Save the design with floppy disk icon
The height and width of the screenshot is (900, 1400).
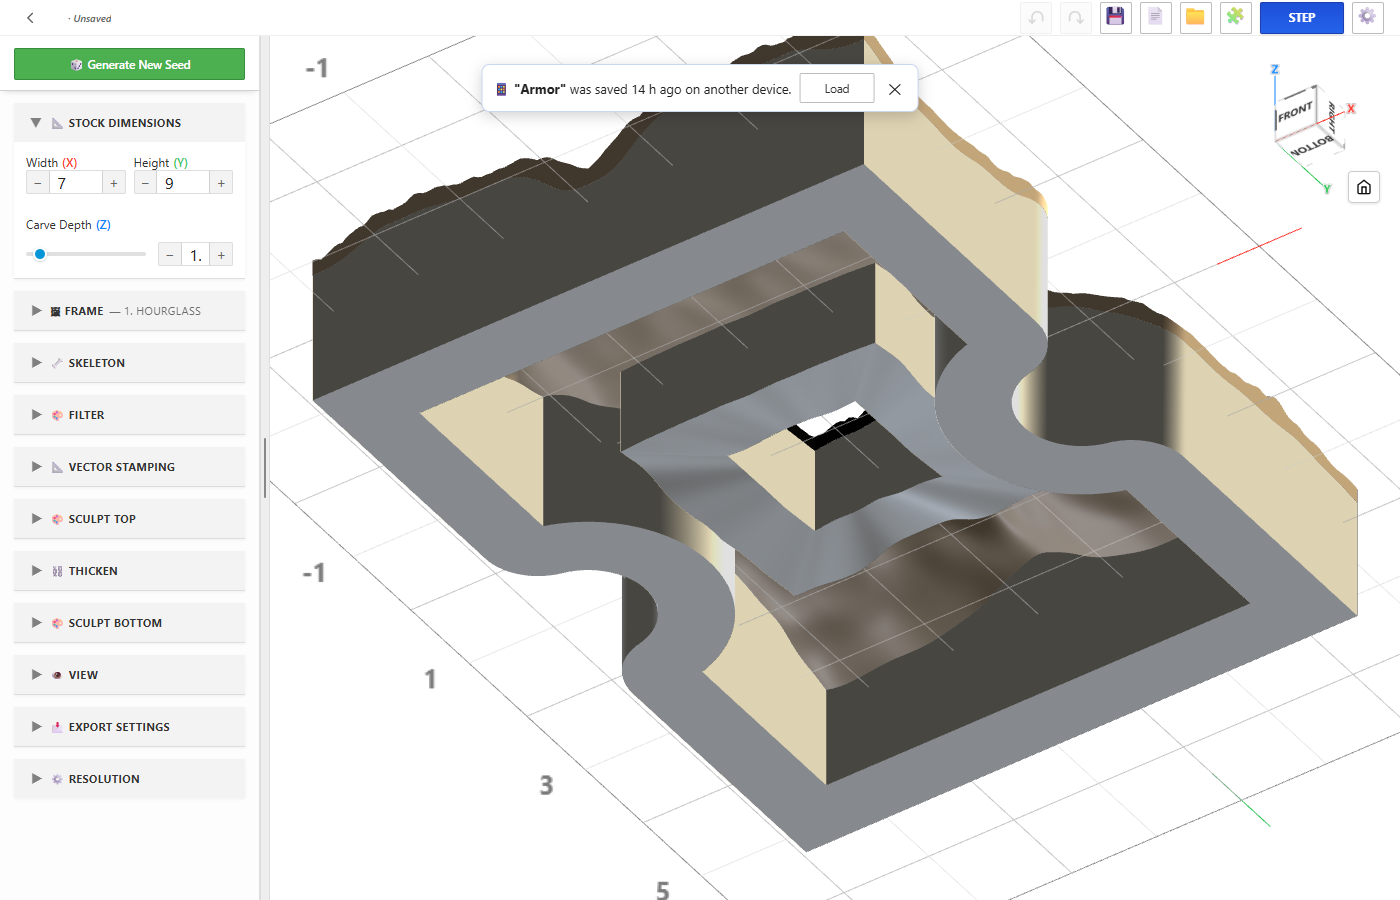1116,18
